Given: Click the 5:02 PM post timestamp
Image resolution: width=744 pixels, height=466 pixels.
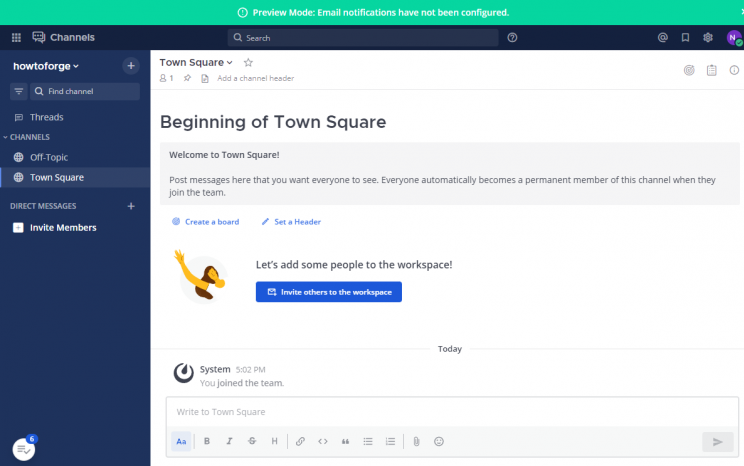Looking at the screenshot, I should pyautogui.click(x=251, y=370).
